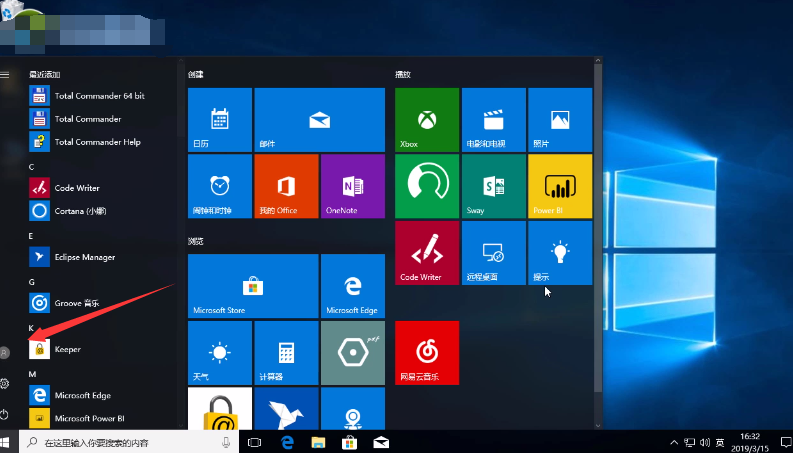
Task: Open the Photos (照片) tile
Action: pos(560,120)
